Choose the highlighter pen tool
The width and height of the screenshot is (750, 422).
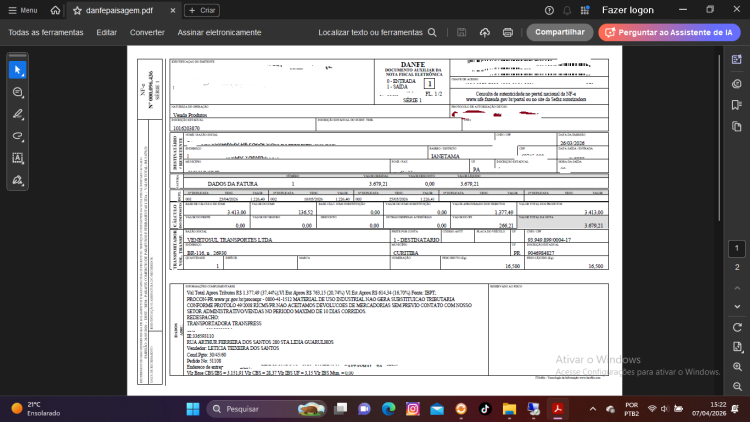(18, 114)
